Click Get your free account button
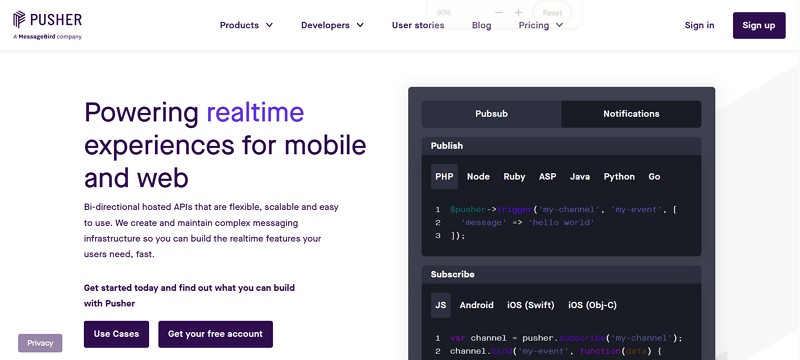This screenshot has width=800, height=360. [x=215, y=334]
